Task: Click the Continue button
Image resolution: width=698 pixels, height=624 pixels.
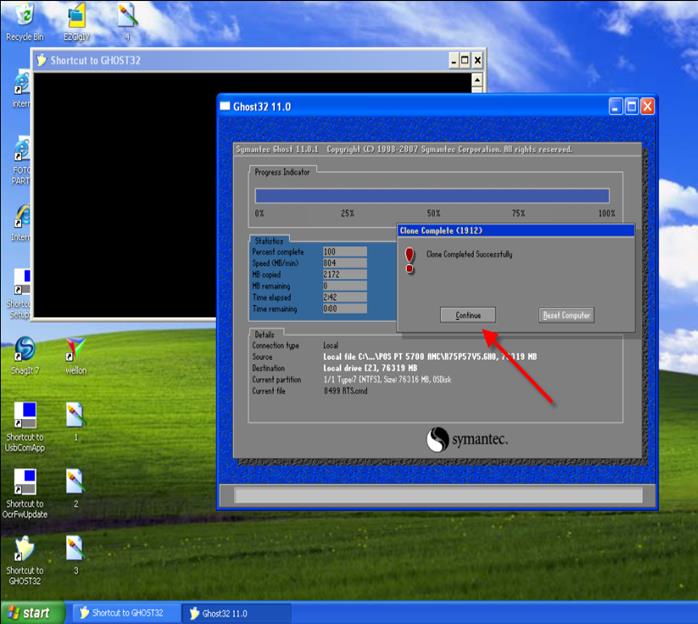Action: point(468,315)
